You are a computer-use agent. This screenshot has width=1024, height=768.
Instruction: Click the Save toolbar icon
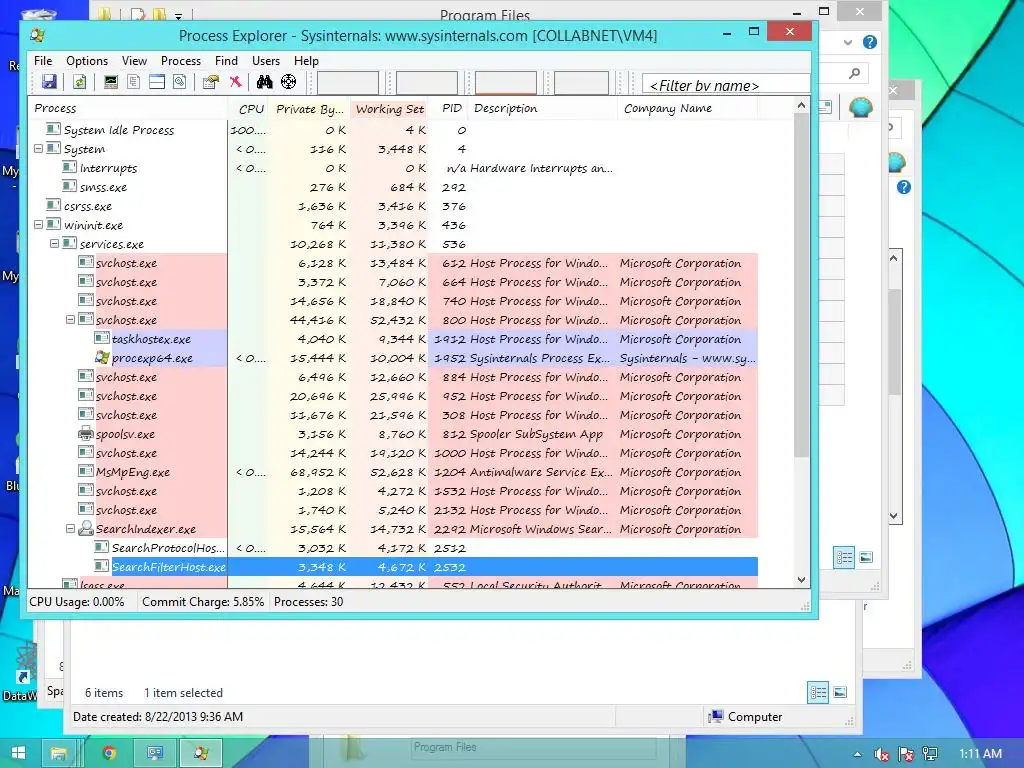[49, 82]
